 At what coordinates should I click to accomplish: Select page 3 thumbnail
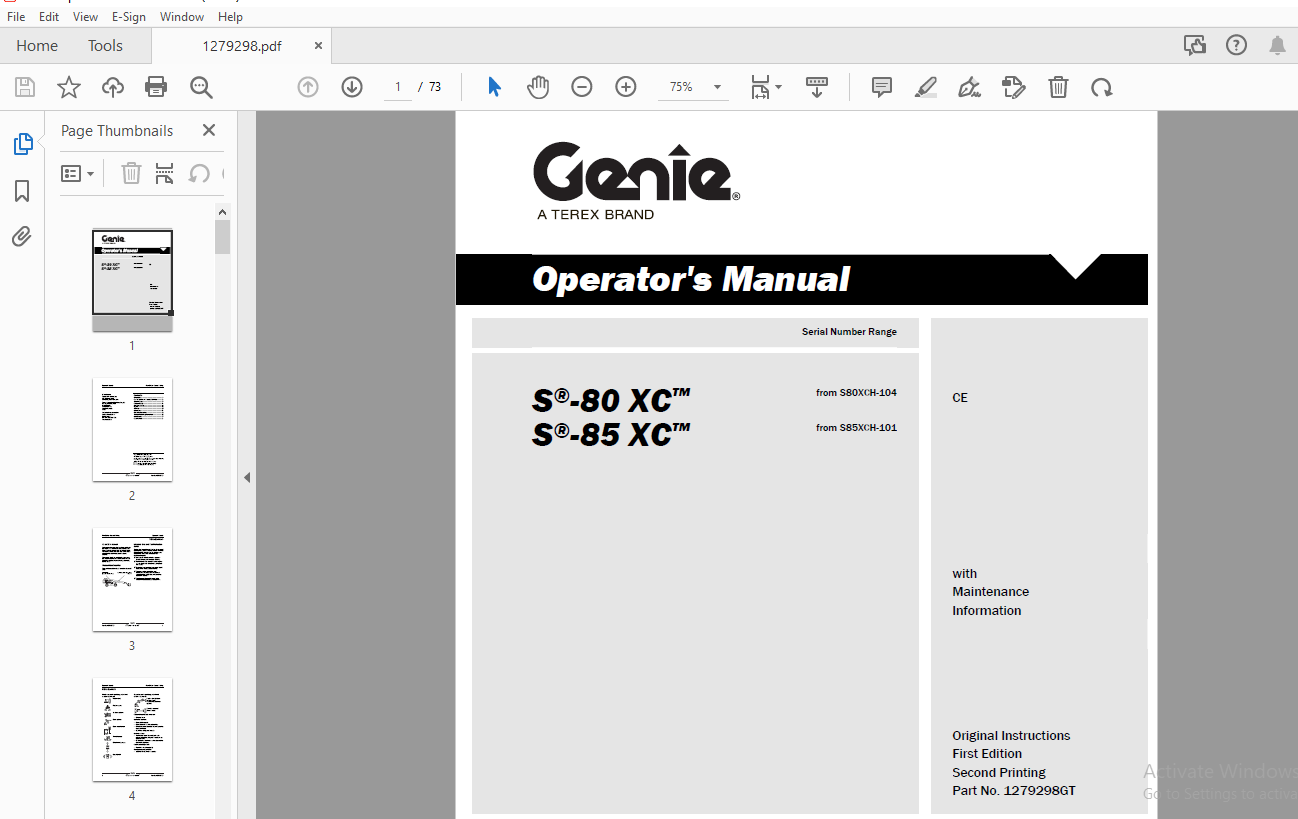coord(132,580)
